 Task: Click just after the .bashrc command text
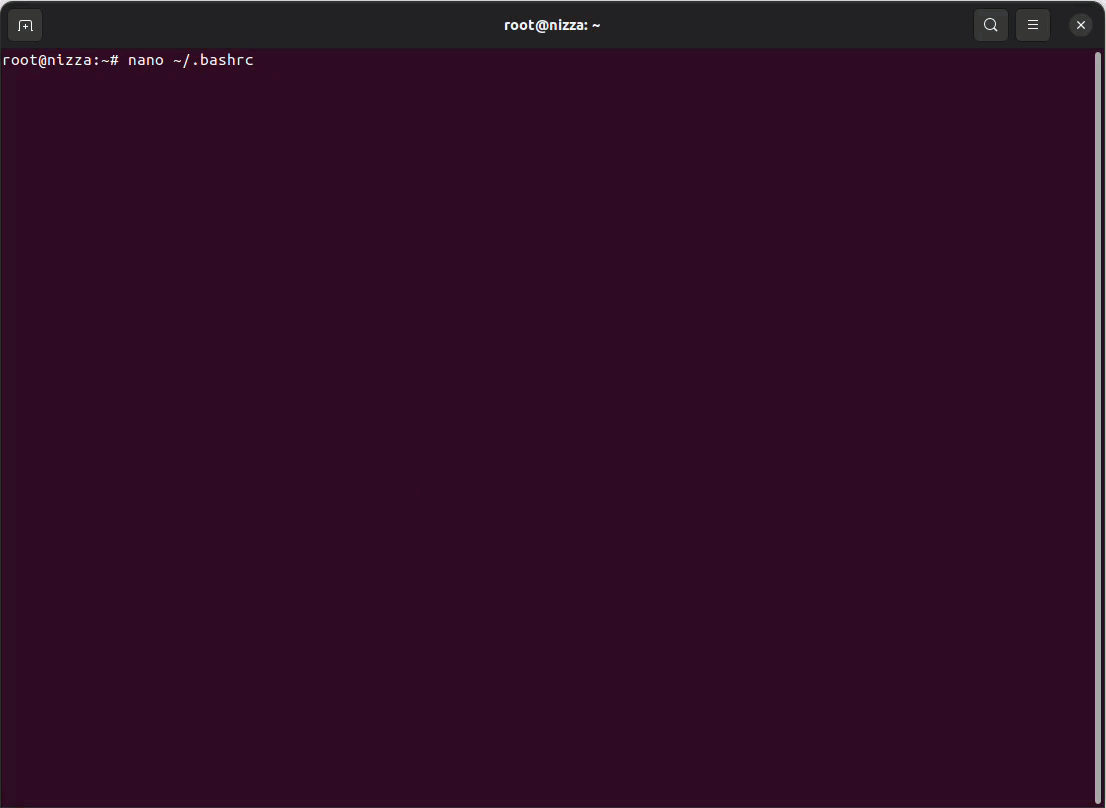point(260,61)
